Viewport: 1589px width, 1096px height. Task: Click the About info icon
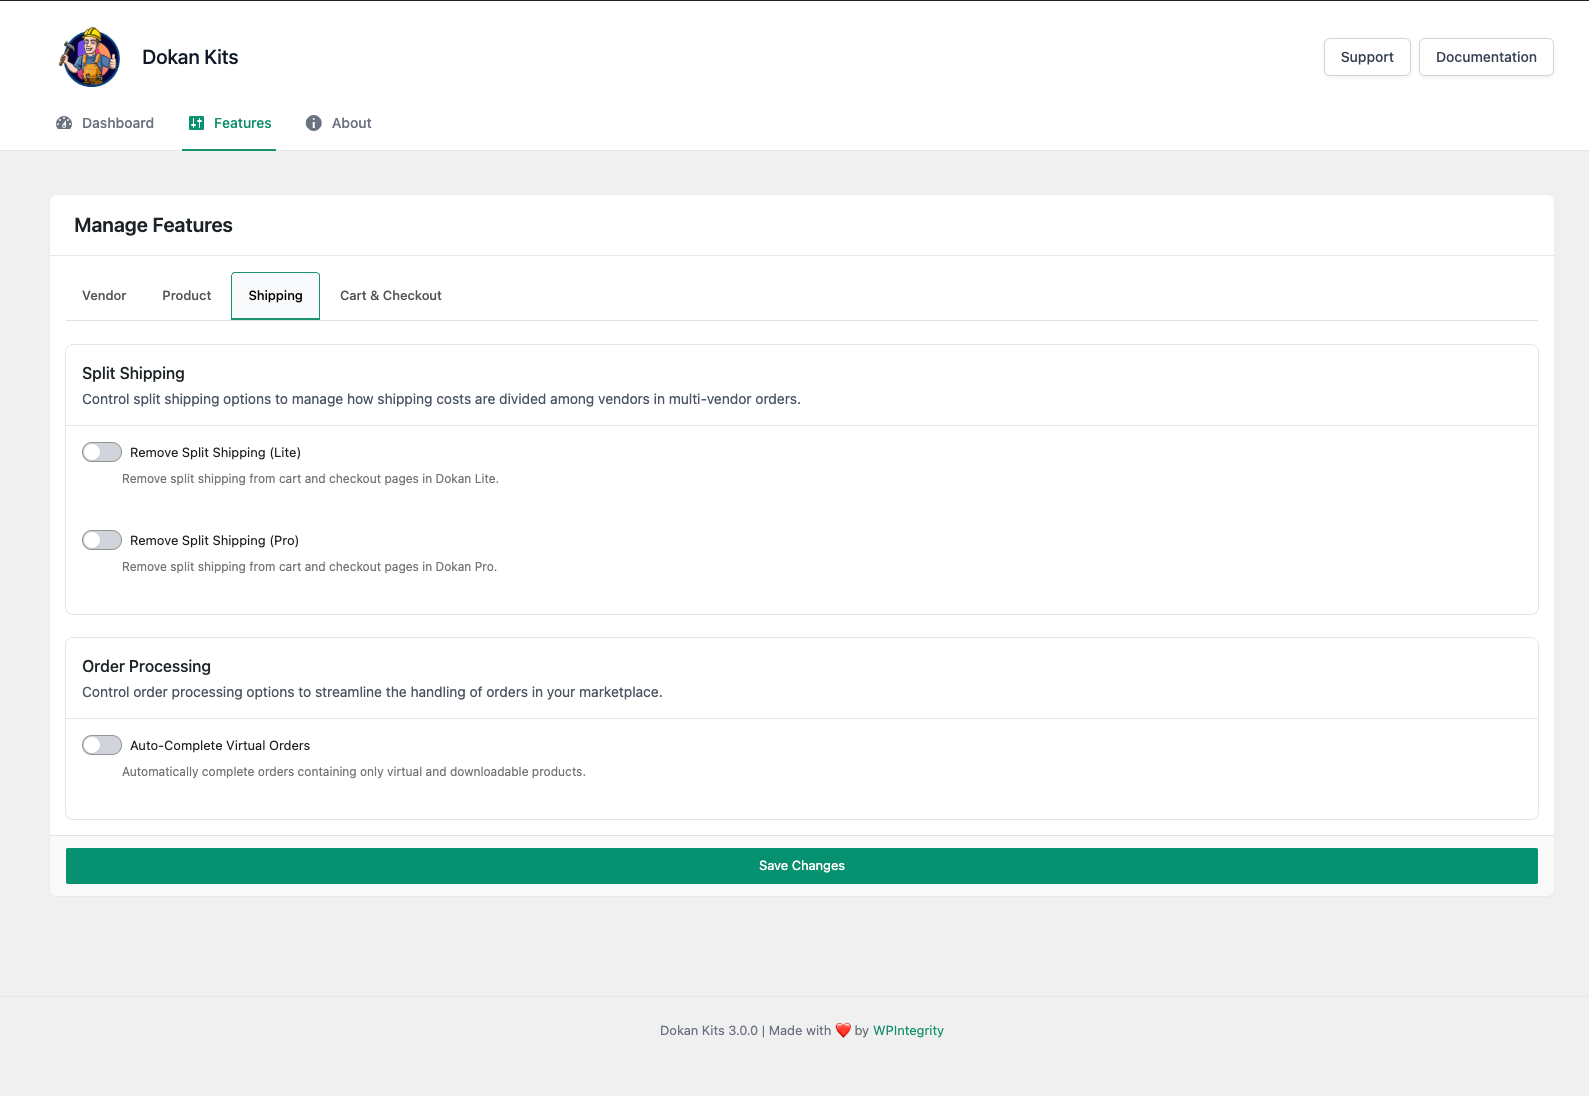pos(314,123)
